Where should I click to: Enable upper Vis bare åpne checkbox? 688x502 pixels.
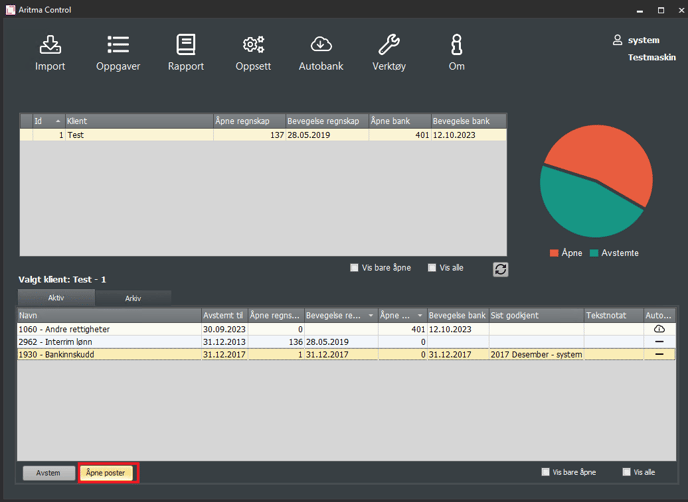(x=355, y=268)
